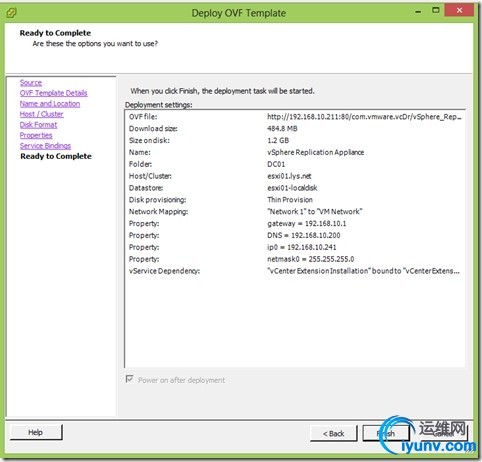Select the 484.8 MB download size value
Viewport: 482px width, 462px height.
tap(282, 129)
